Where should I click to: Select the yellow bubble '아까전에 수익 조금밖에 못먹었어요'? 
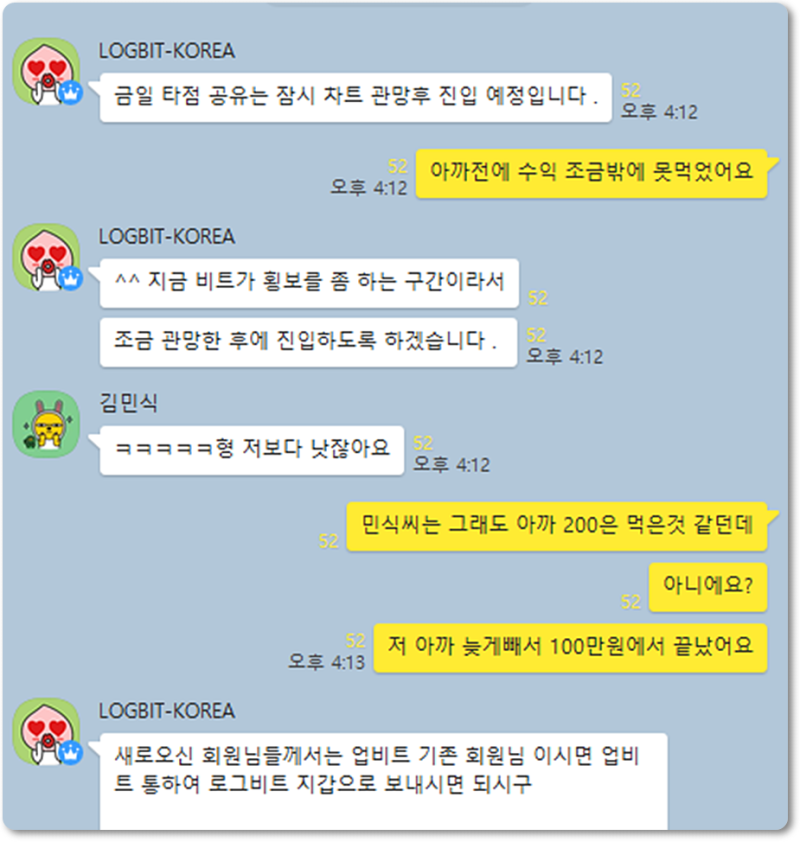click(x=592, y=173)
